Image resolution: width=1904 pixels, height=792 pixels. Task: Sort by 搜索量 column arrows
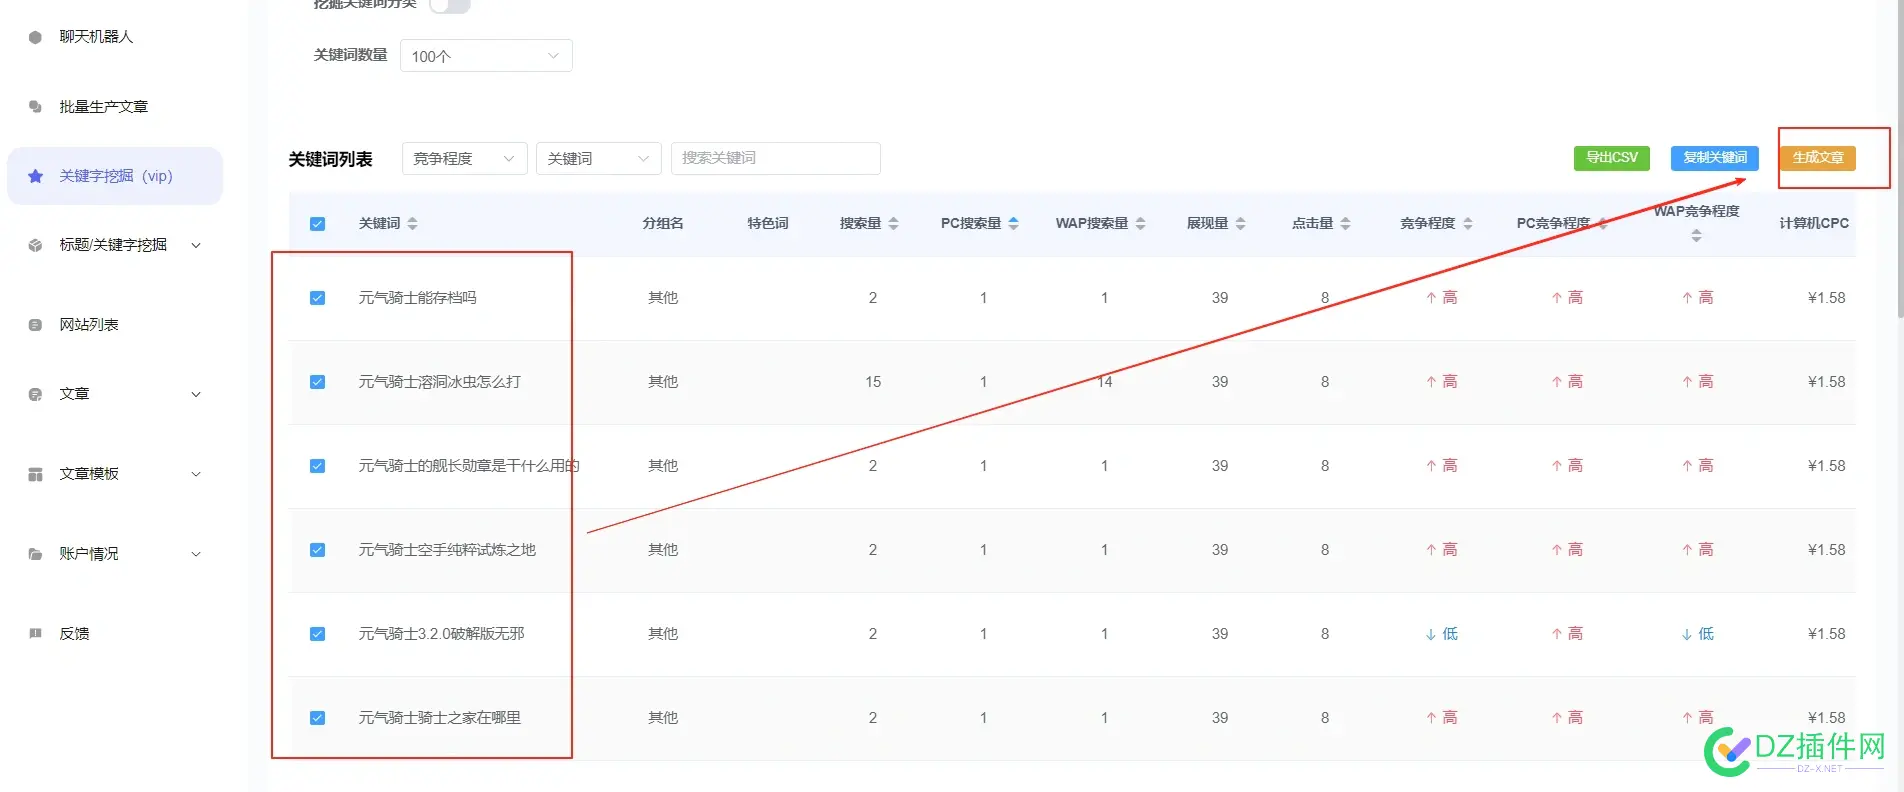click(x=893, y=224)
